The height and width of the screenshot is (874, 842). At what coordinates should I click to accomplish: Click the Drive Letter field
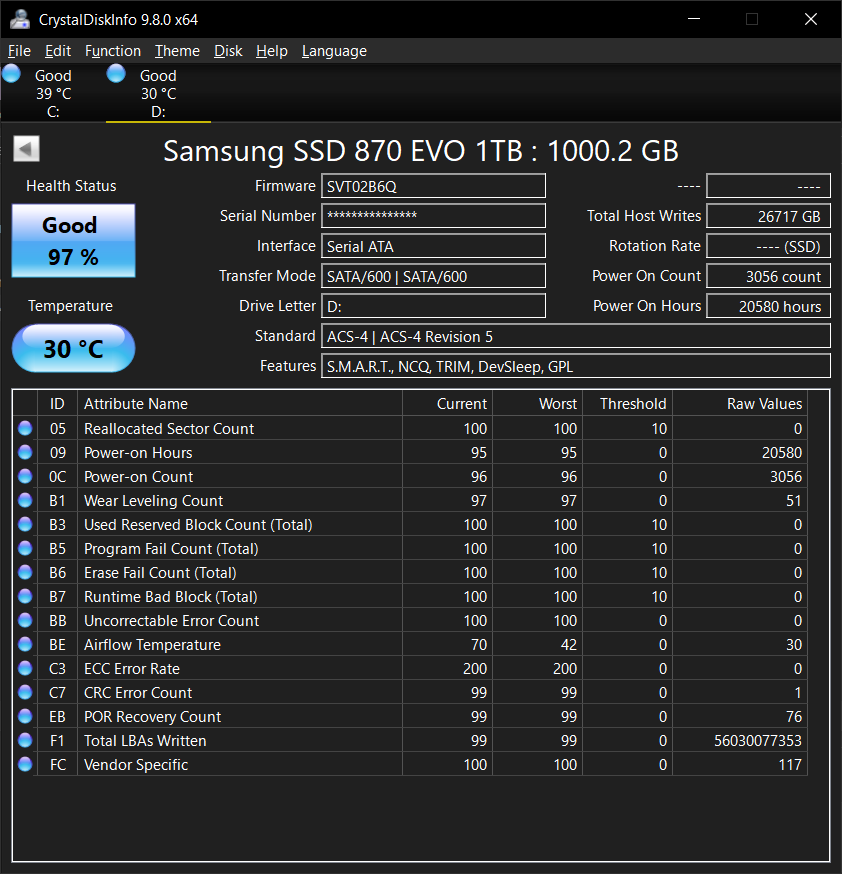pos(434,306)
